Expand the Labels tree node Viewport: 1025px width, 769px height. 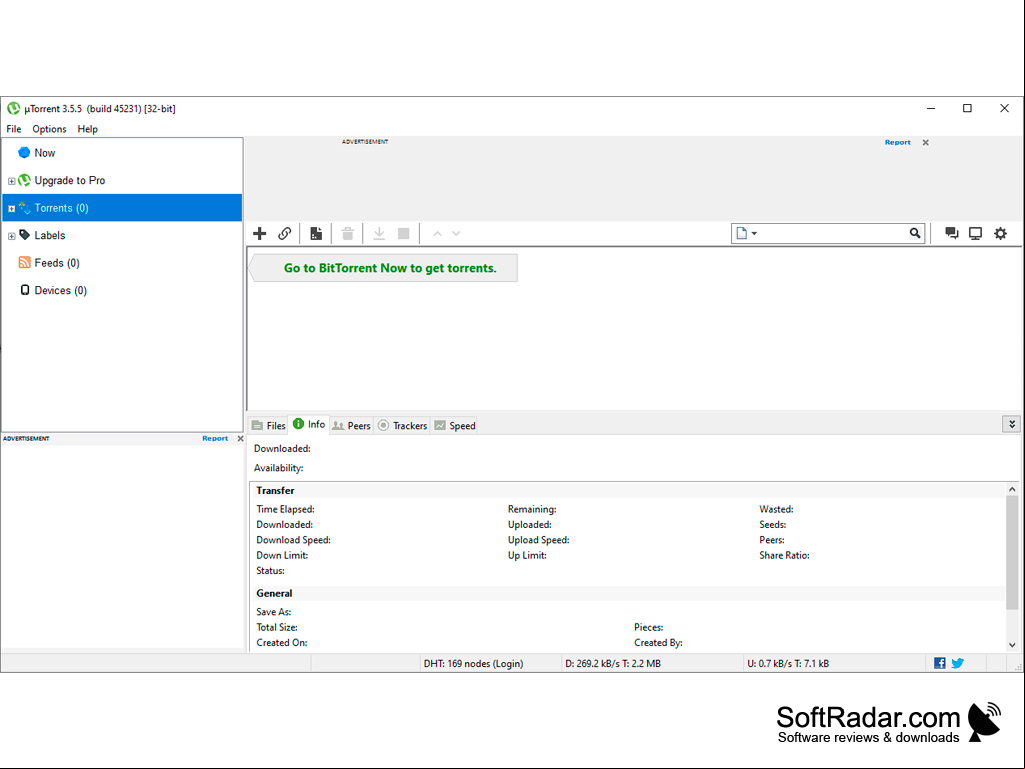(x=11, y=236)
